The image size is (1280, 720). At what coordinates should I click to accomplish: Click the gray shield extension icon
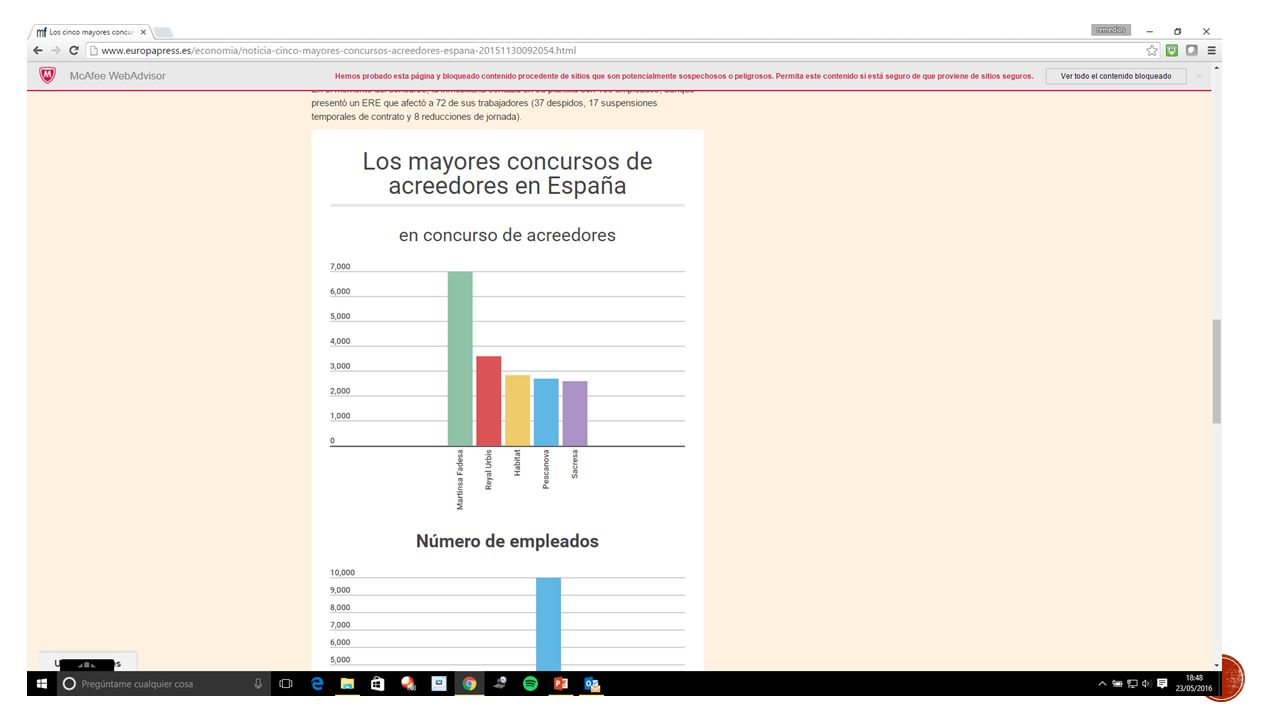[x=1192, y=51]
